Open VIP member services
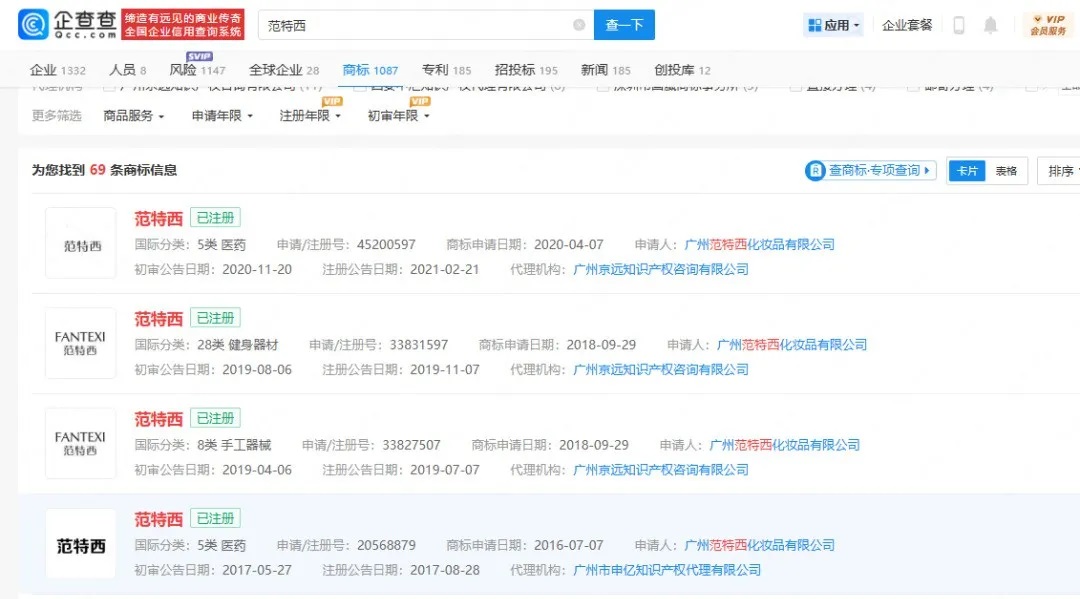 (x=1048, y=25)
